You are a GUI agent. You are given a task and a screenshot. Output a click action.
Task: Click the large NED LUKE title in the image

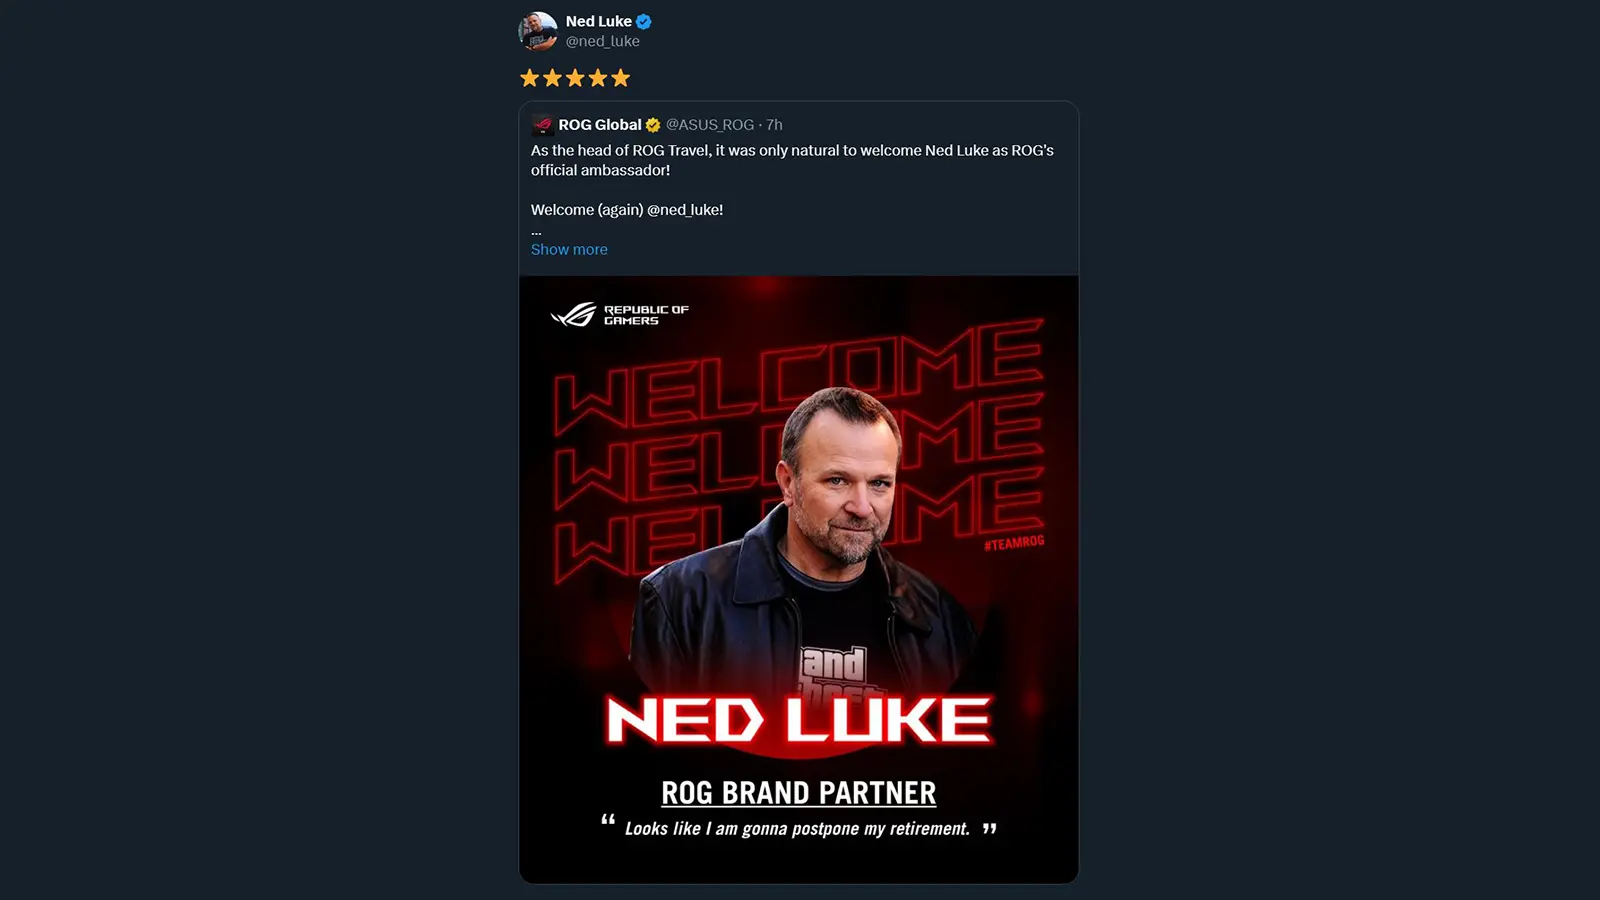[799, 720]
